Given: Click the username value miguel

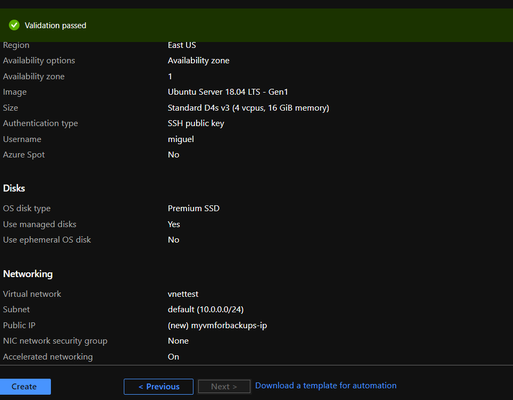Looking at the screenshot, I should click(x=181, y=139).
